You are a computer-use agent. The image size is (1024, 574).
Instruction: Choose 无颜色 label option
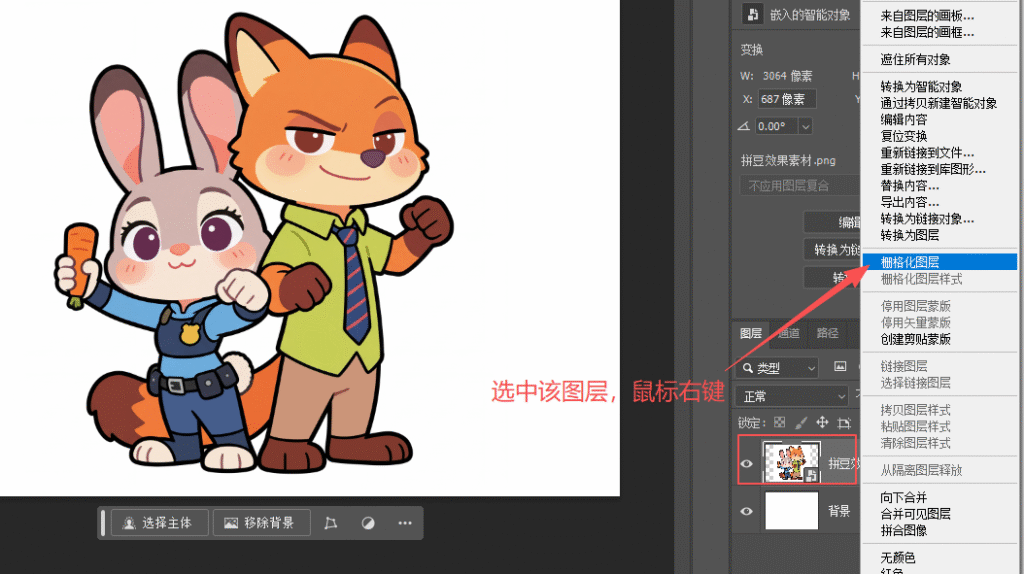[x=897, y=558]
